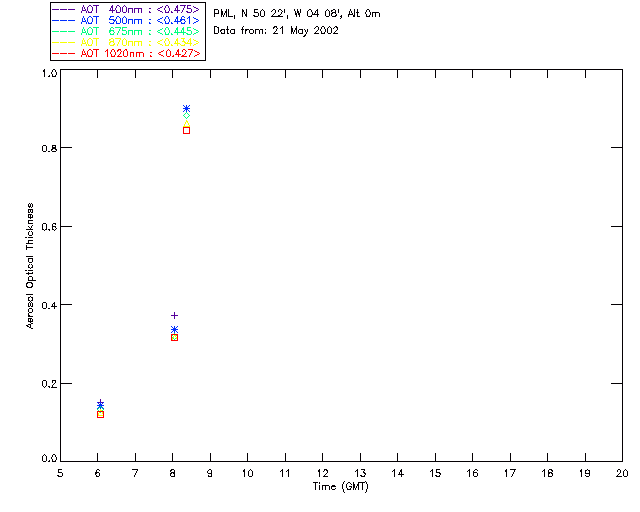
Task: Click the blue asterisk marker near 0.90
Action: coord(187,109)
